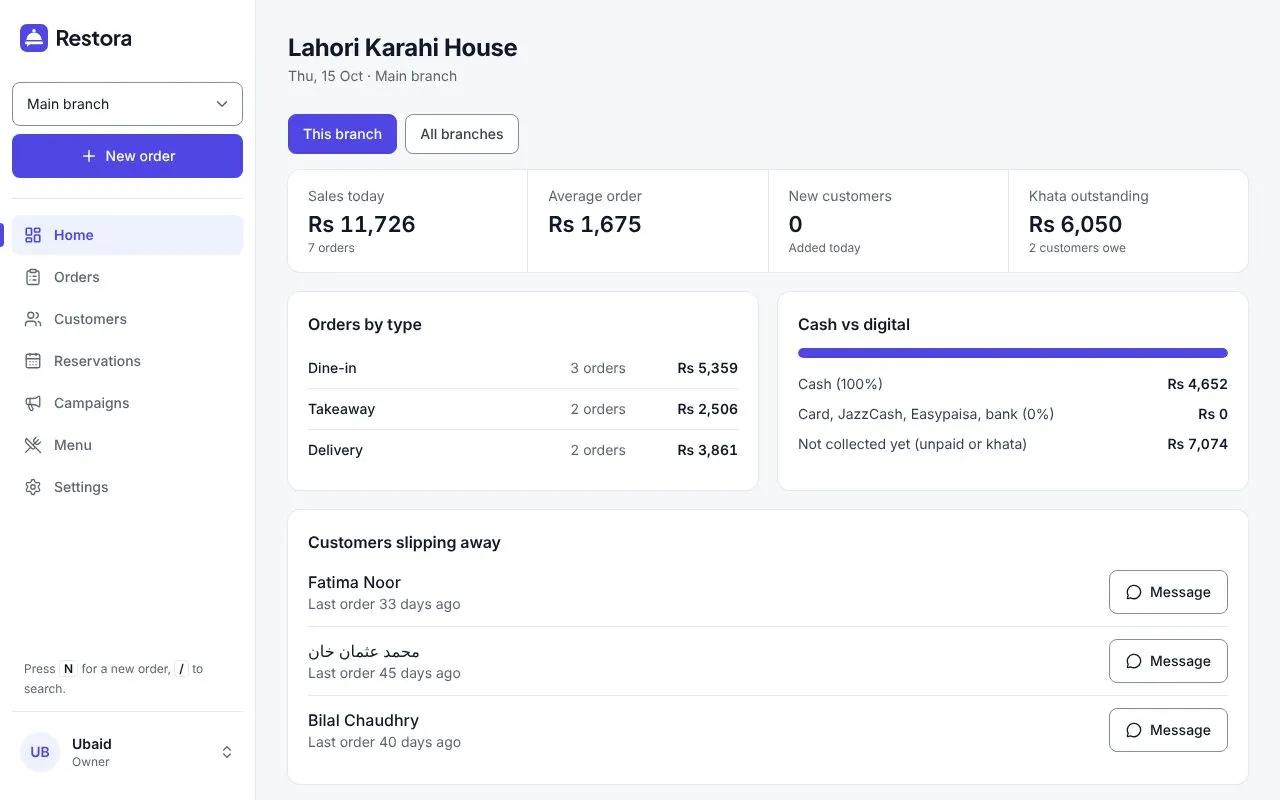Click the New customers count 0
Image resolution: width=1280 pixels, height=800 pixels.
click(796, 224)
